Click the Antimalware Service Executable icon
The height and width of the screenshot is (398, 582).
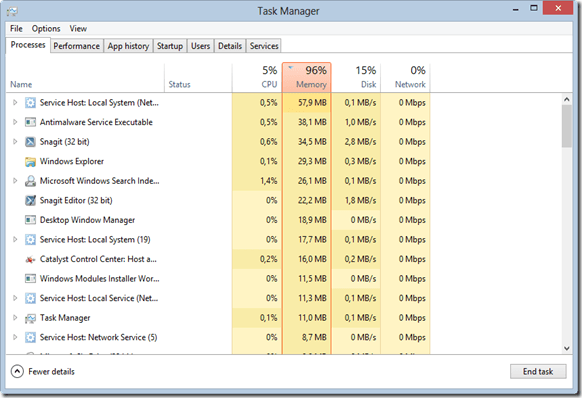[30, 122]
